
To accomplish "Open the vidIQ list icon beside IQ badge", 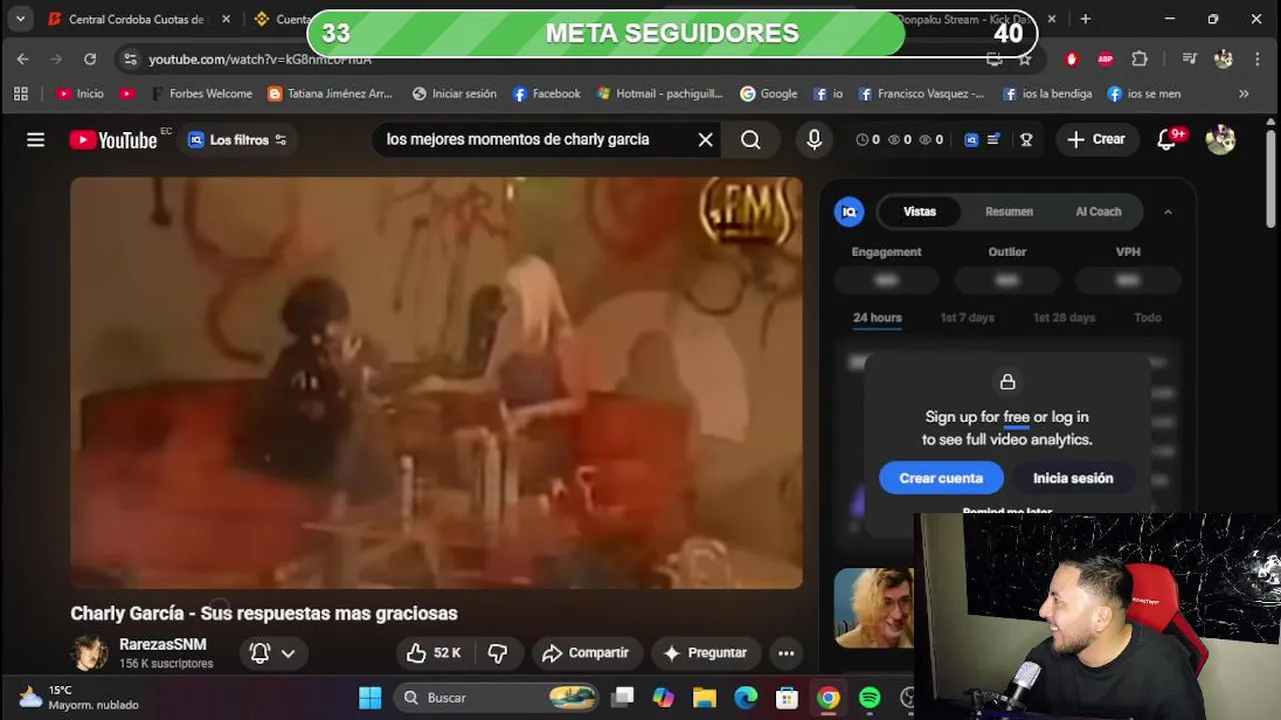I will [x=994, y=140].
